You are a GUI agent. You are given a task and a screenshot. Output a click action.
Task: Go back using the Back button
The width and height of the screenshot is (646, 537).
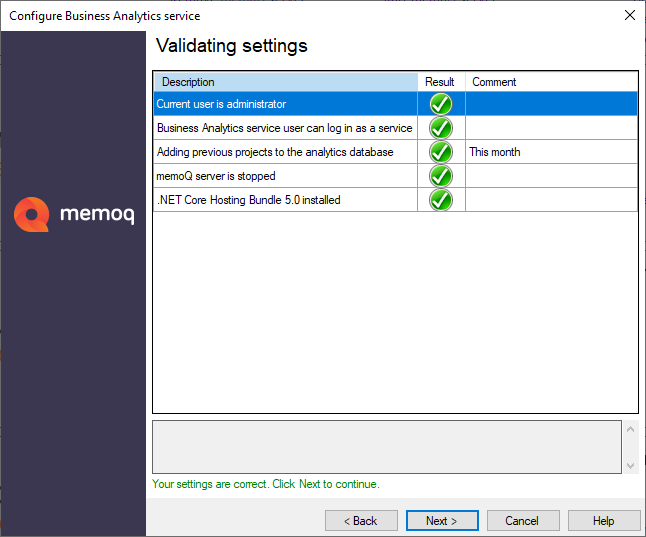361,521
